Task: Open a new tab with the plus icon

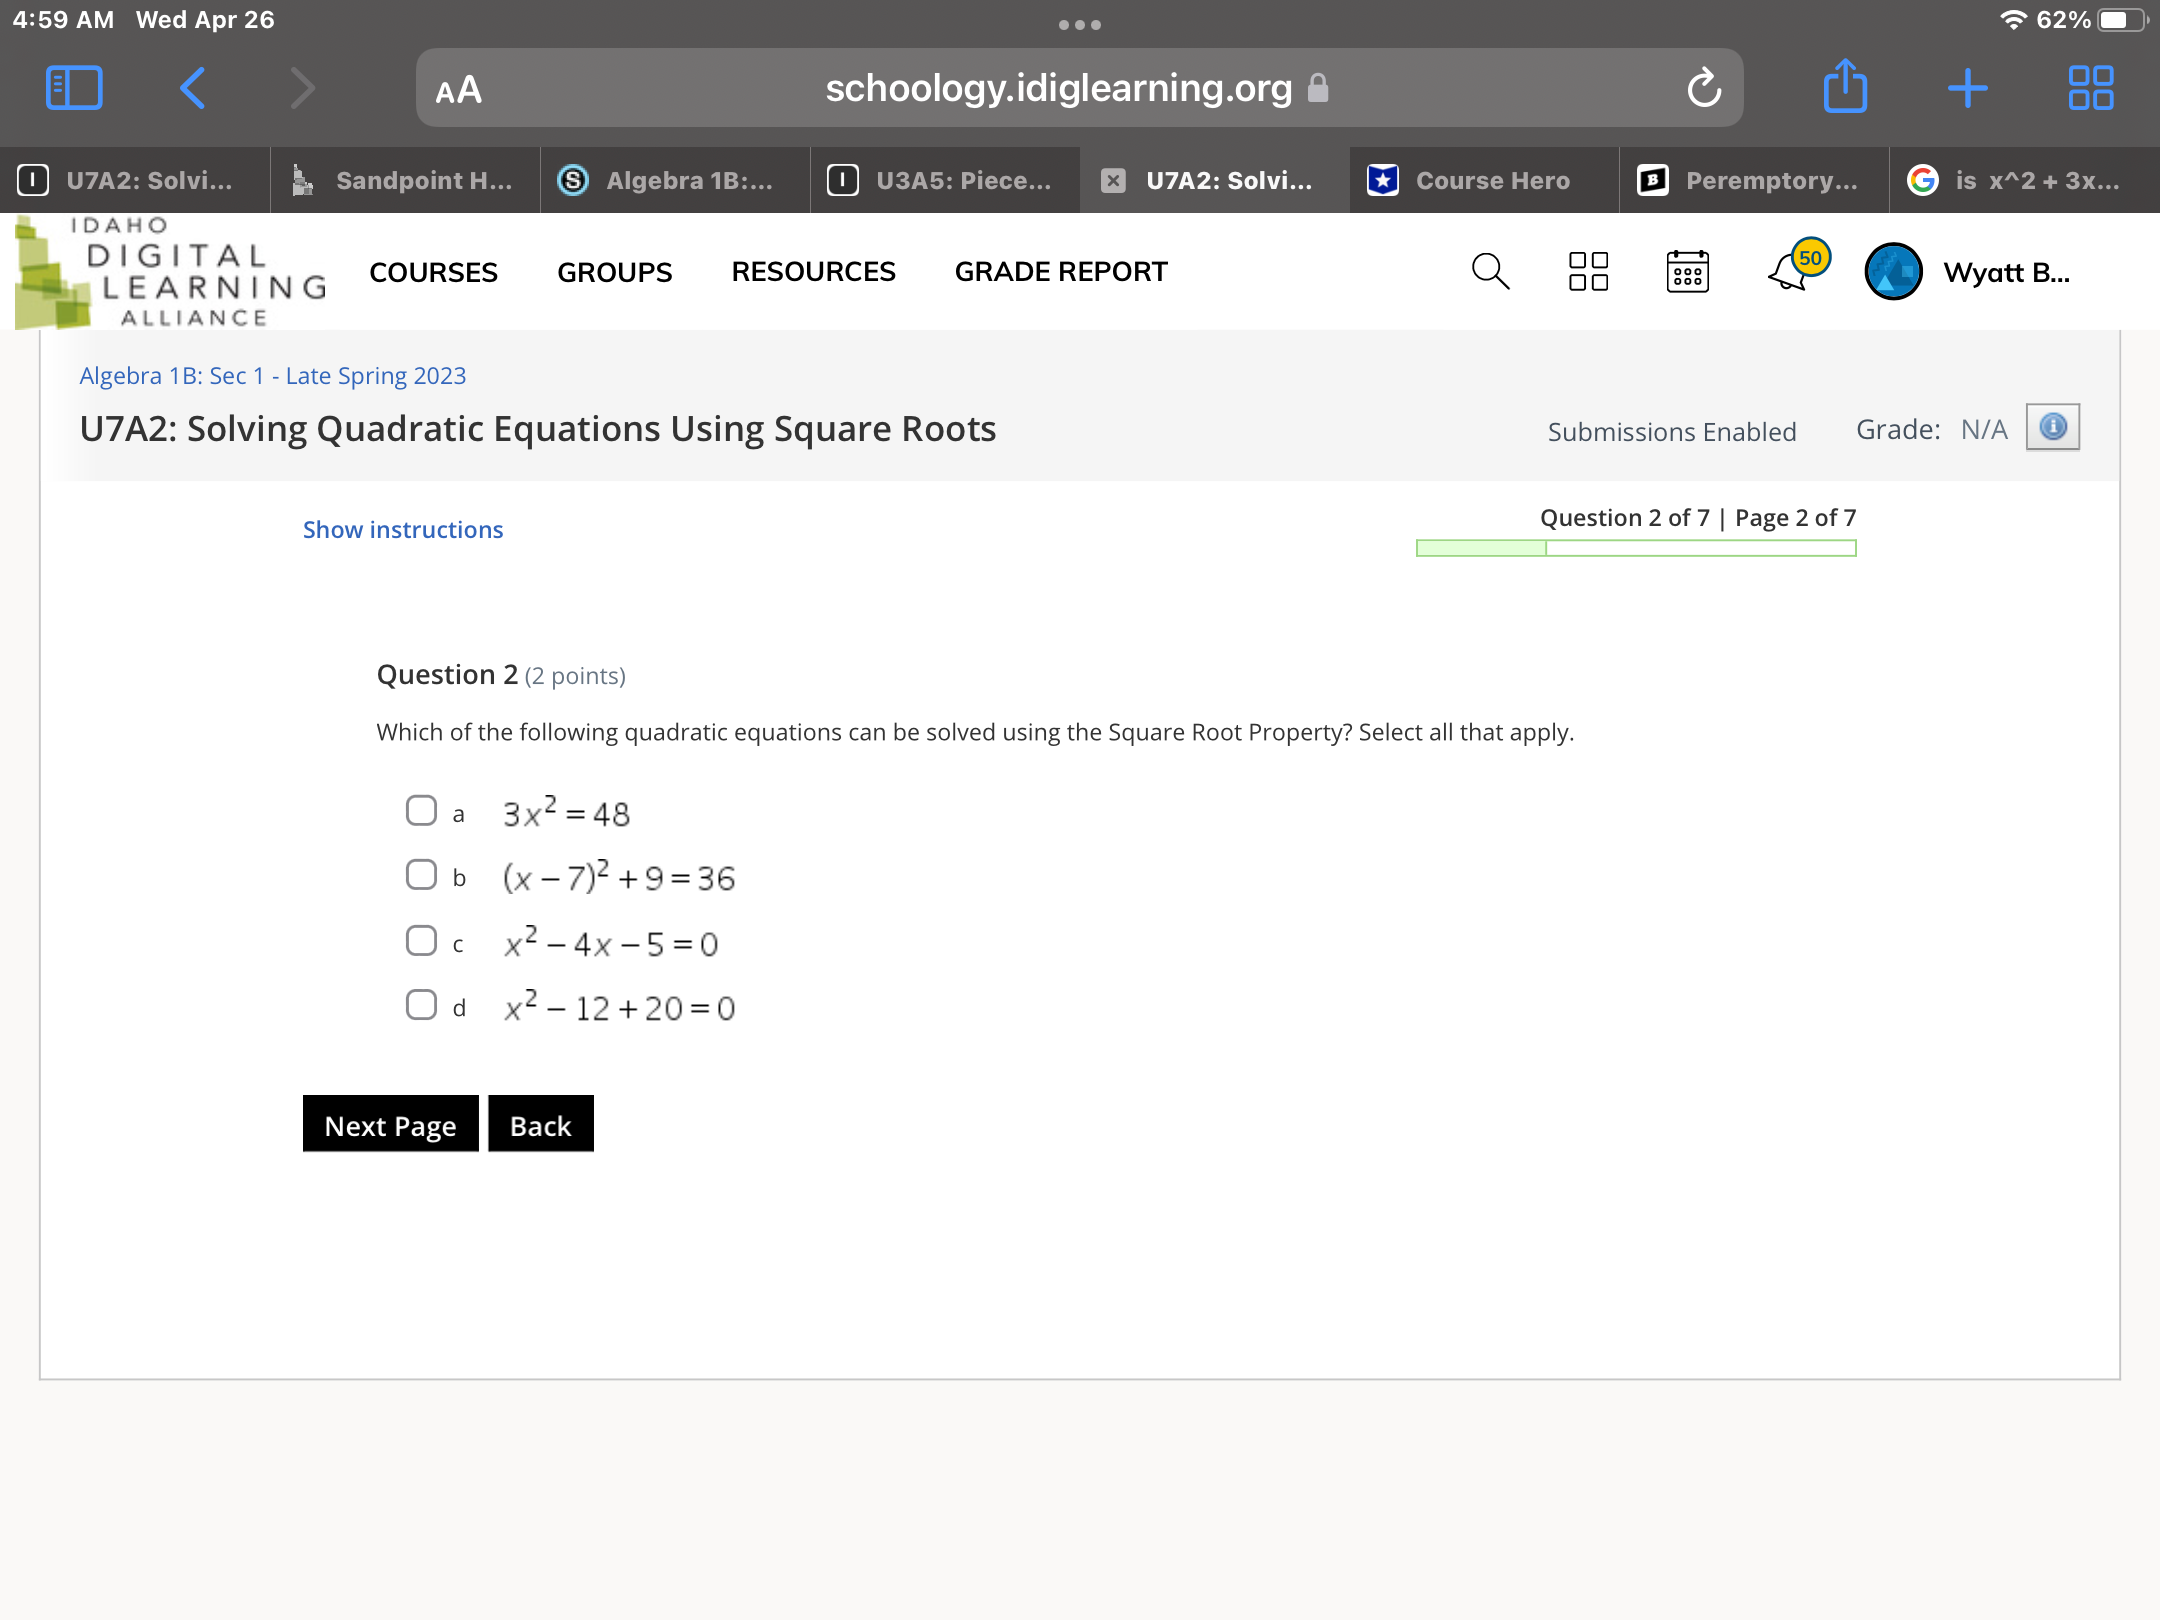Action: click(1967, 88)
